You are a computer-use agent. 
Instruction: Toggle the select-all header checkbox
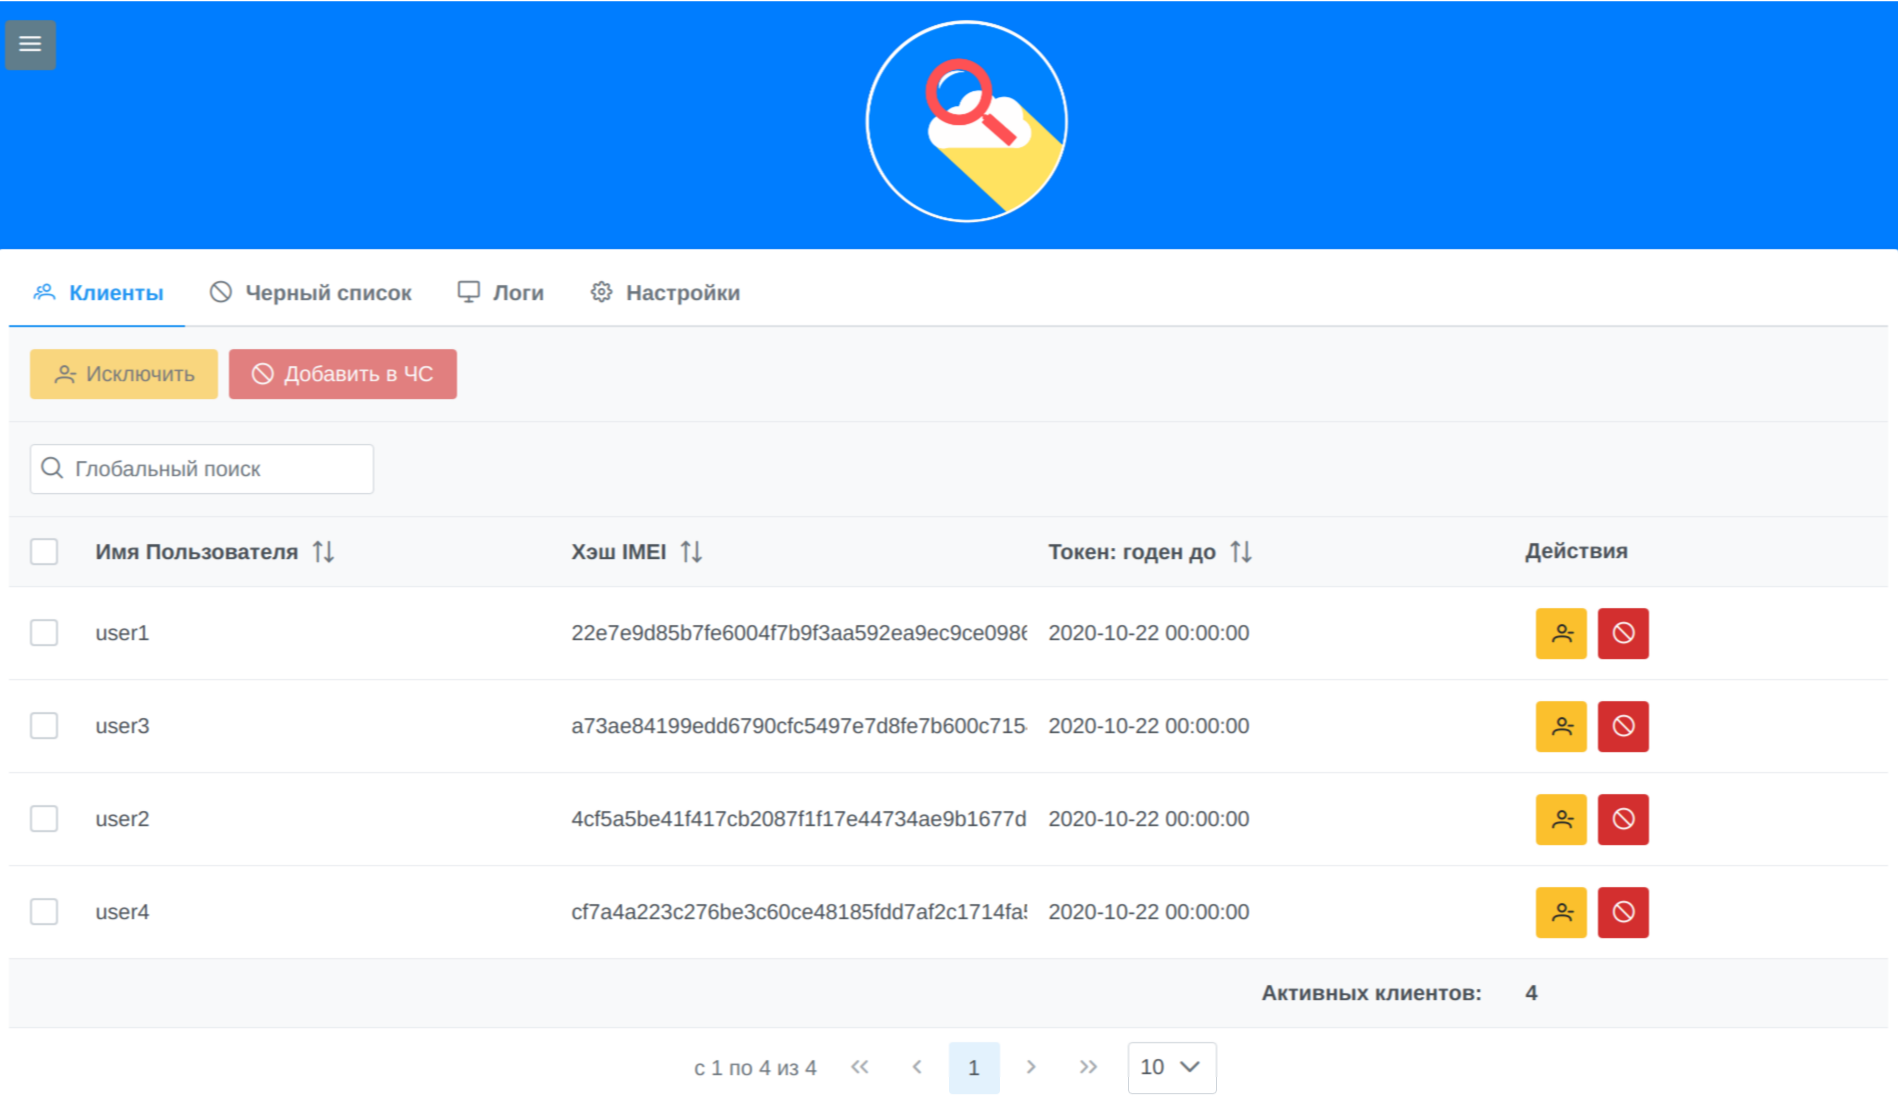pyautogui.click(x=44, y=551)
